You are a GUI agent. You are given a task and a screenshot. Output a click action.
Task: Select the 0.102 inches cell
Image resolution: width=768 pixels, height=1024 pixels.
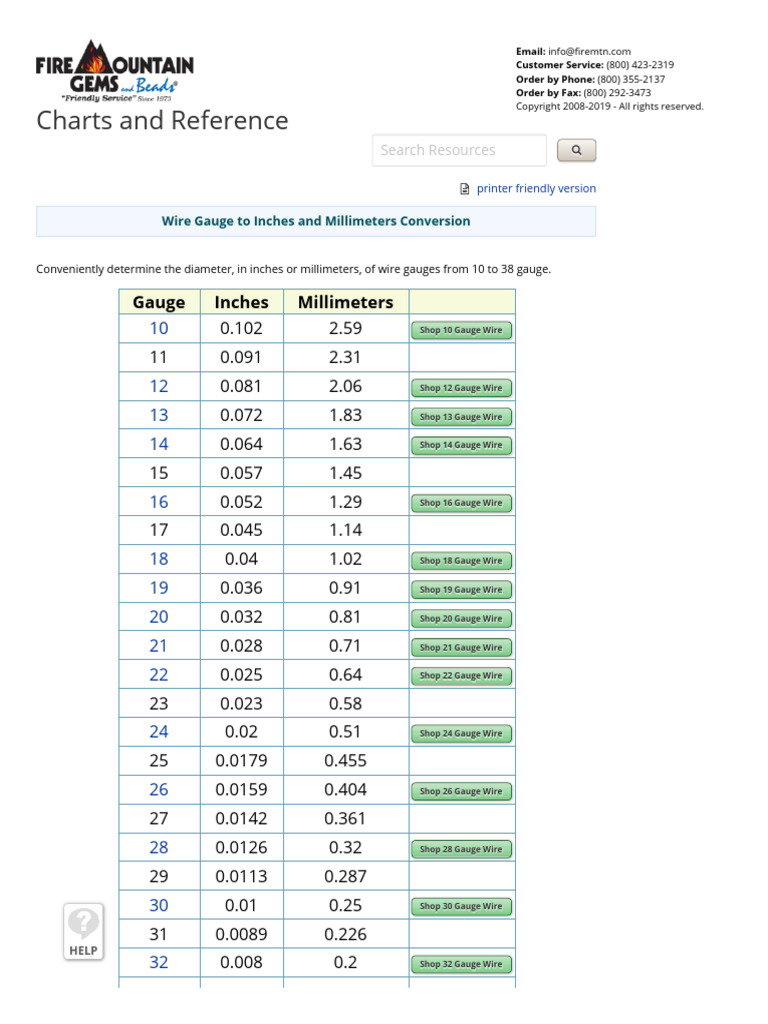tap(242, 328)
